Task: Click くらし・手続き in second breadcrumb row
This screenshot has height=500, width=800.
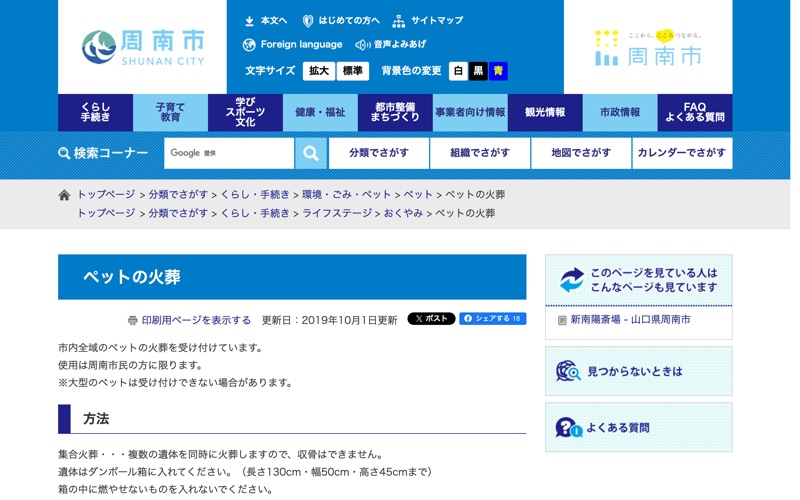Action: coord(255,213)
